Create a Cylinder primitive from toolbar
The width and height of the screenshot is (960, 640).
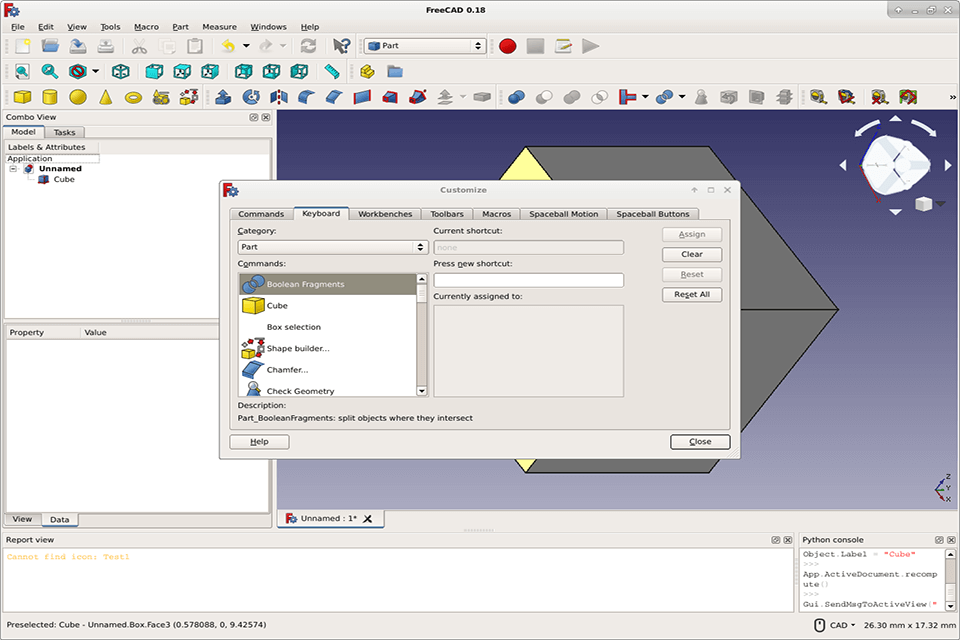(x=50, y=97)
